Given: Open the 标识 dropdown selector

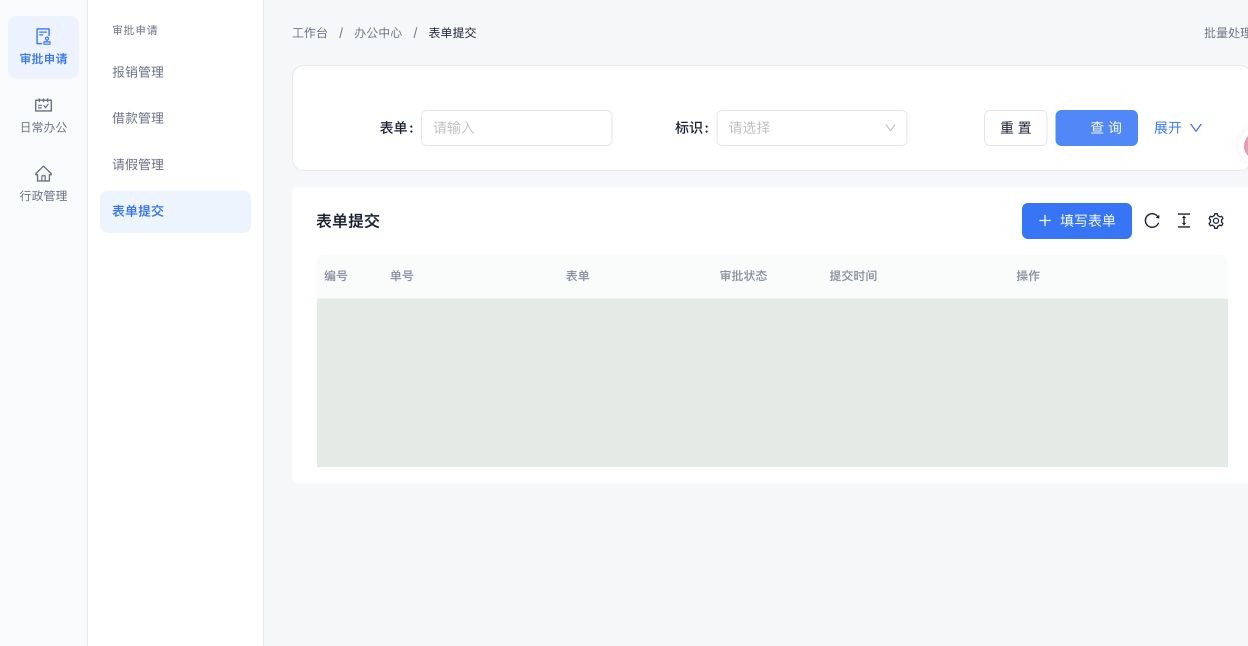Looking at the screenshot, I should click(812, 128).
